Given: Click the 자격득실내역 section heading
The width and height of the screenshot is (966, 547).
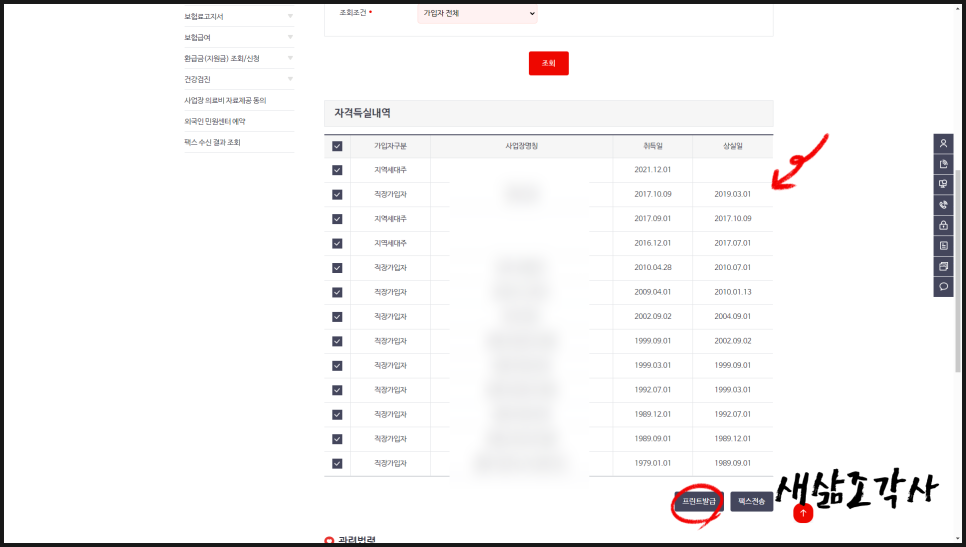Looking at the screenshot, I should tap(362, 113).
